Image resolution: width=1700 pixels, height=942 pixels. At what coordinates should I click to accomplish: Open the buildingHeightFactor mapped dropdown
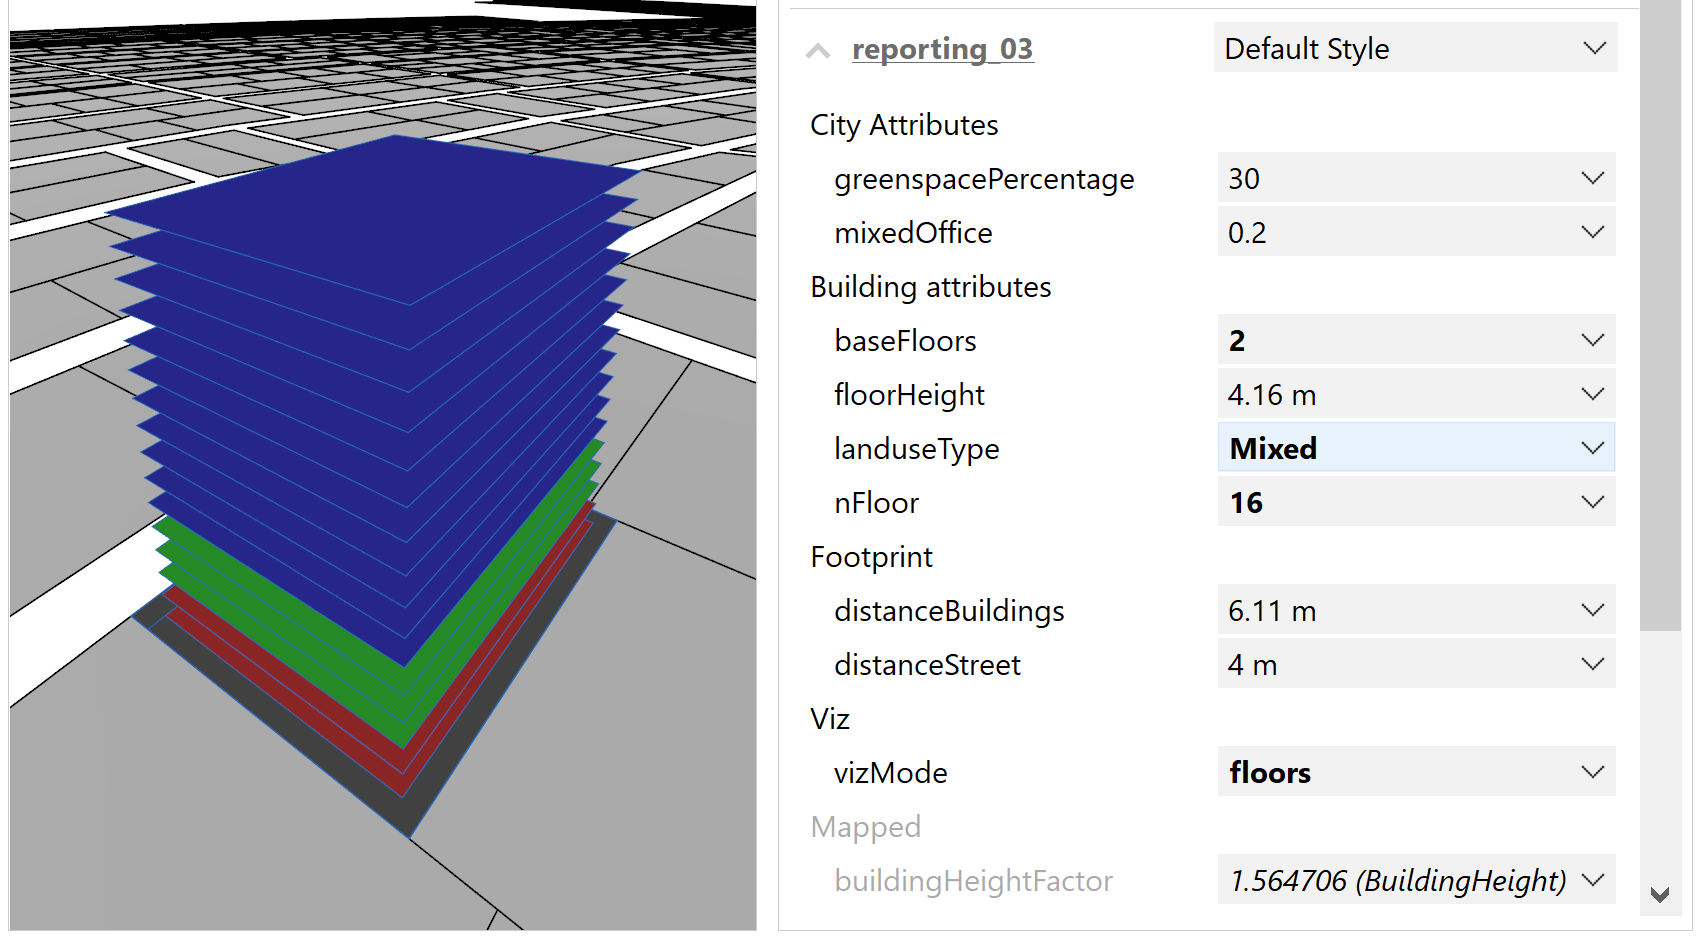pos(1592,880)
